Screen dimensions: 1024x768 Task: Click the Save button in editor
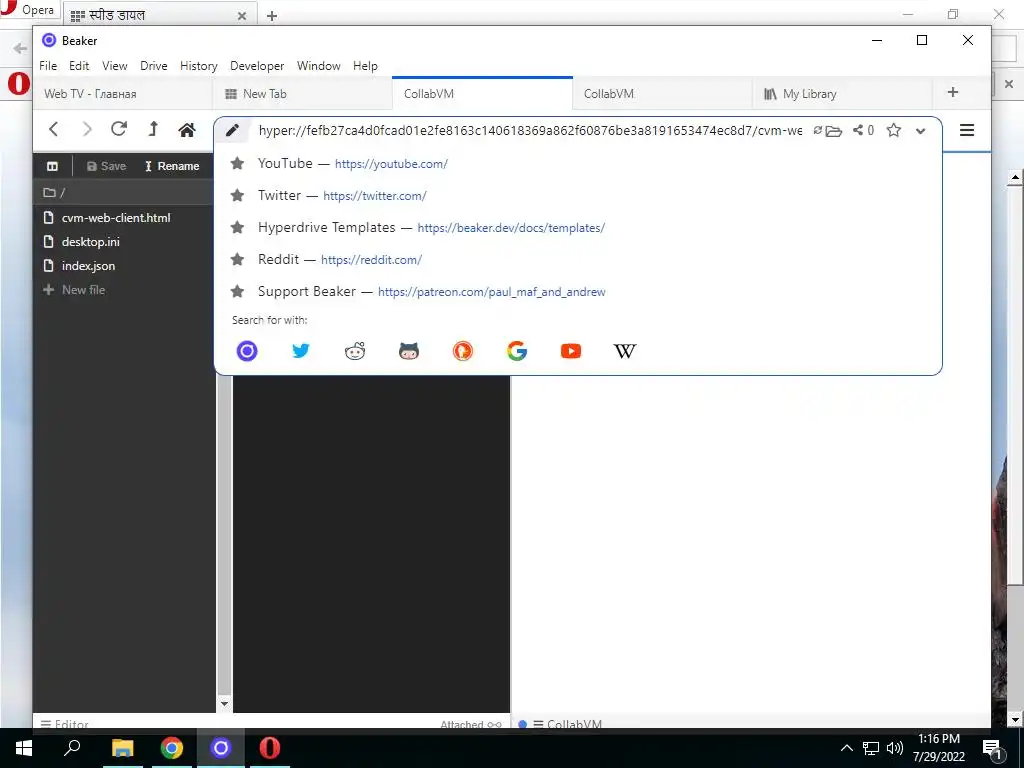point(106,167)
